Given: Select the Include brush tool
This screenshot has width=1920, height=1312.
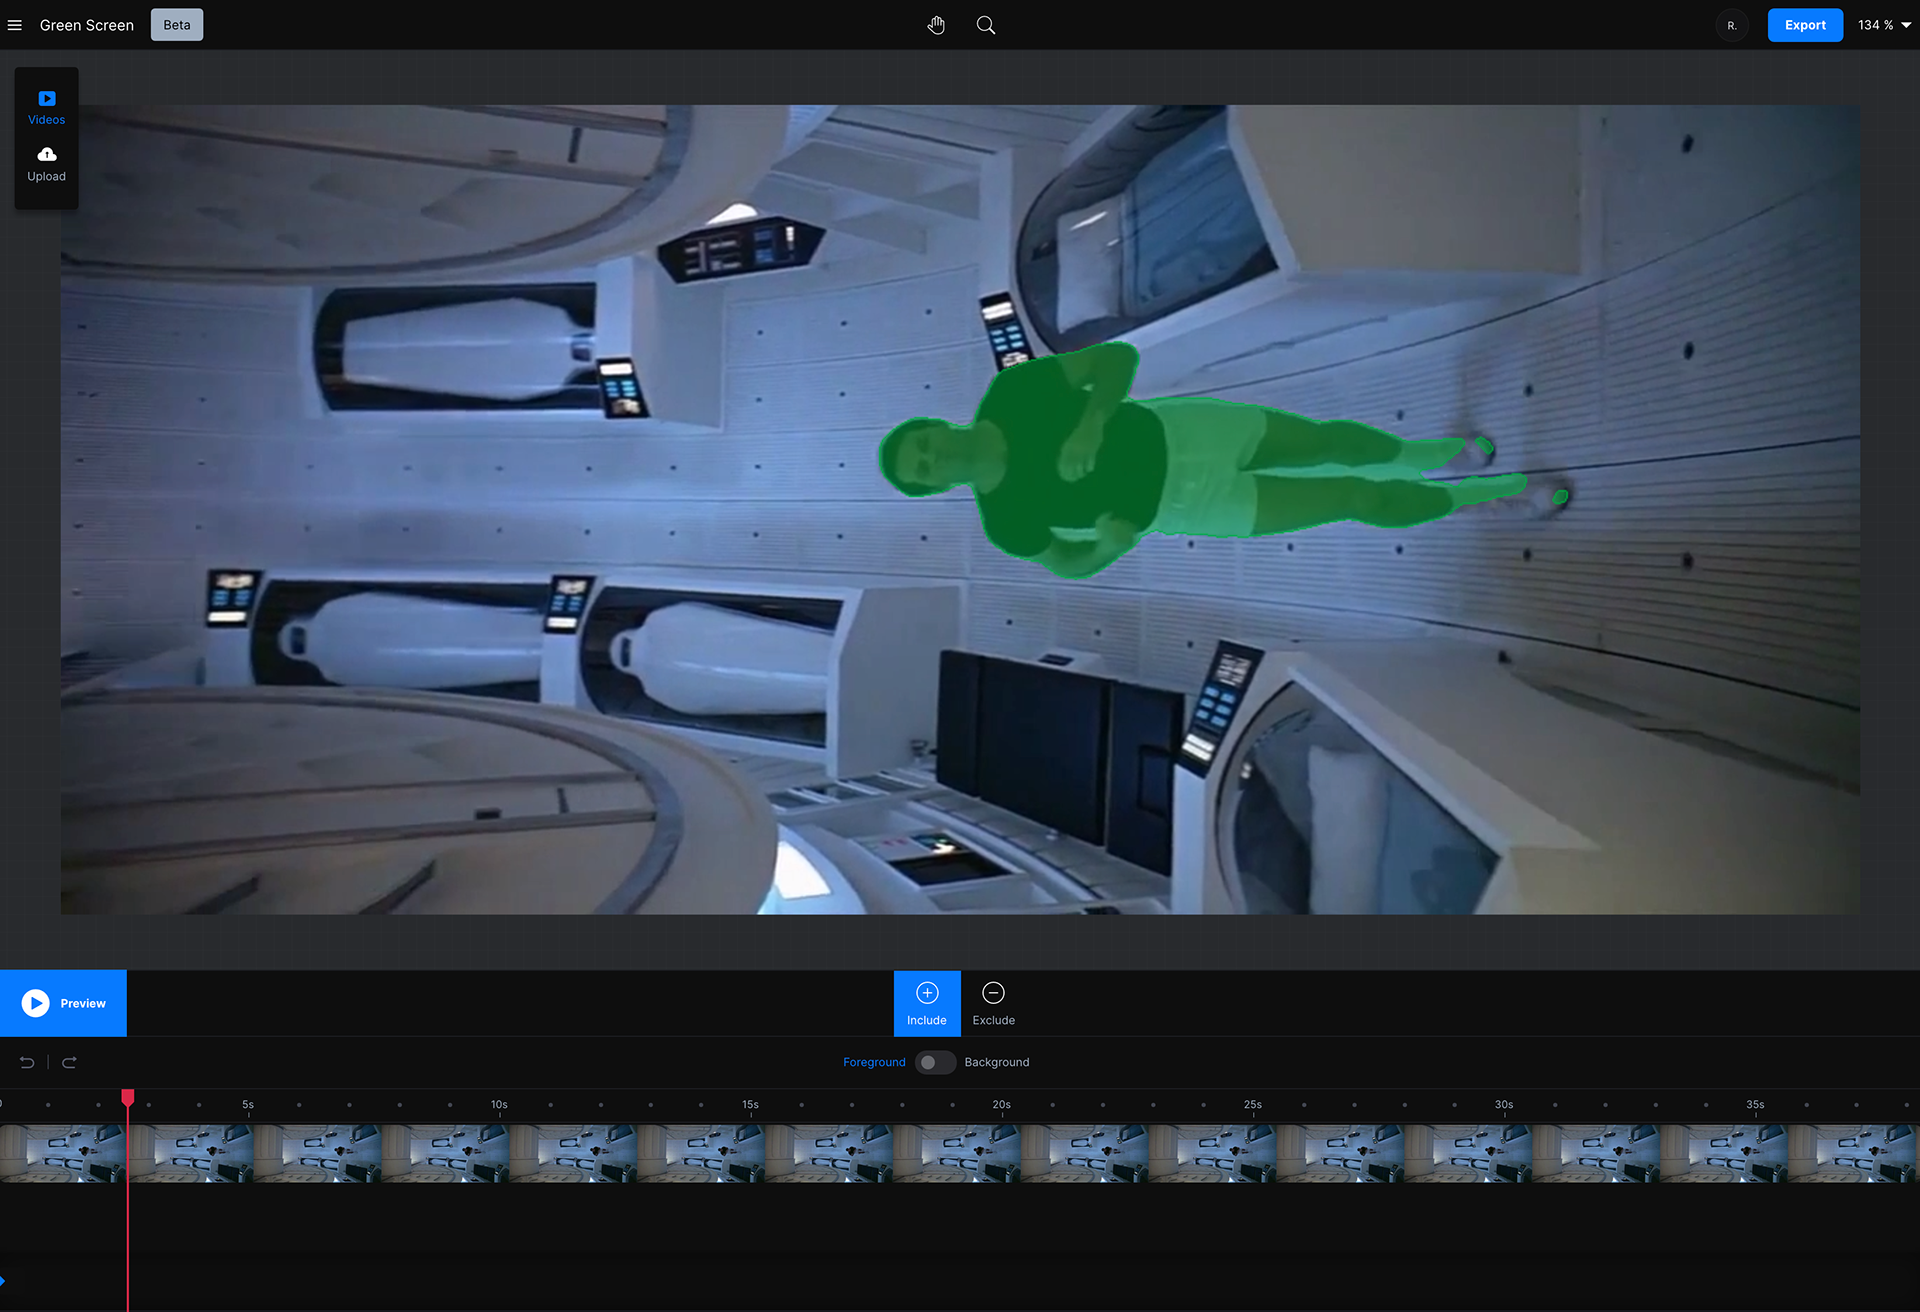Looking at the screenshot, I should (x=927, y=1003).
